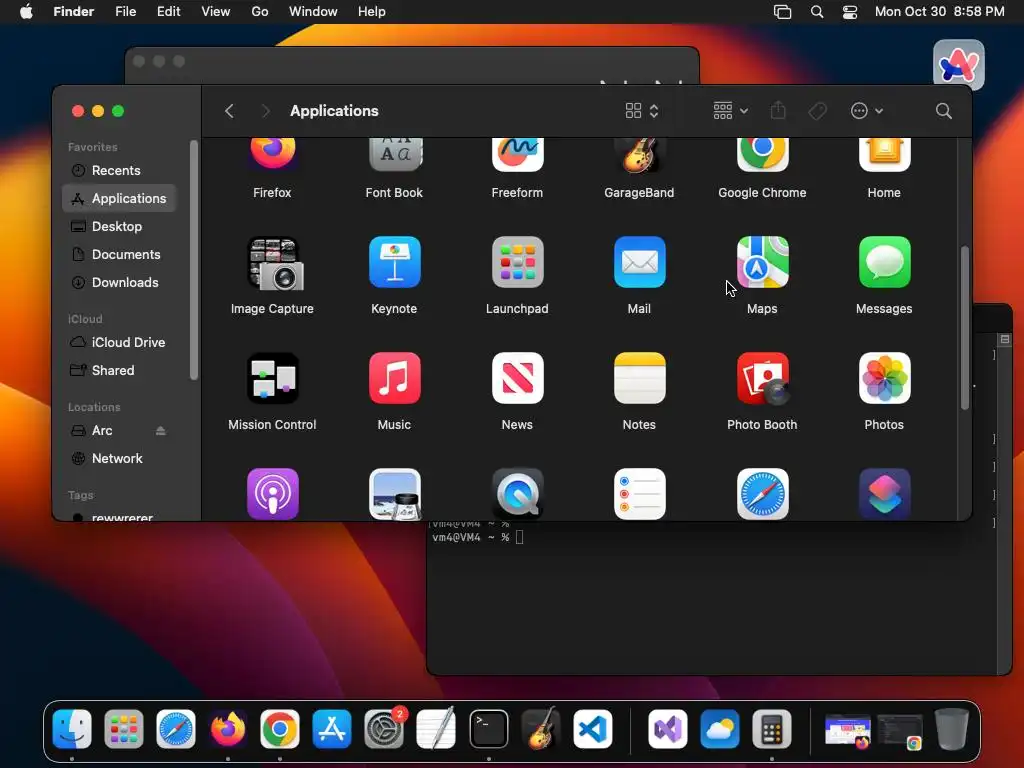Select the Preview app icon
Viewport: 1024px width, 768px height.
click(394, 494)
